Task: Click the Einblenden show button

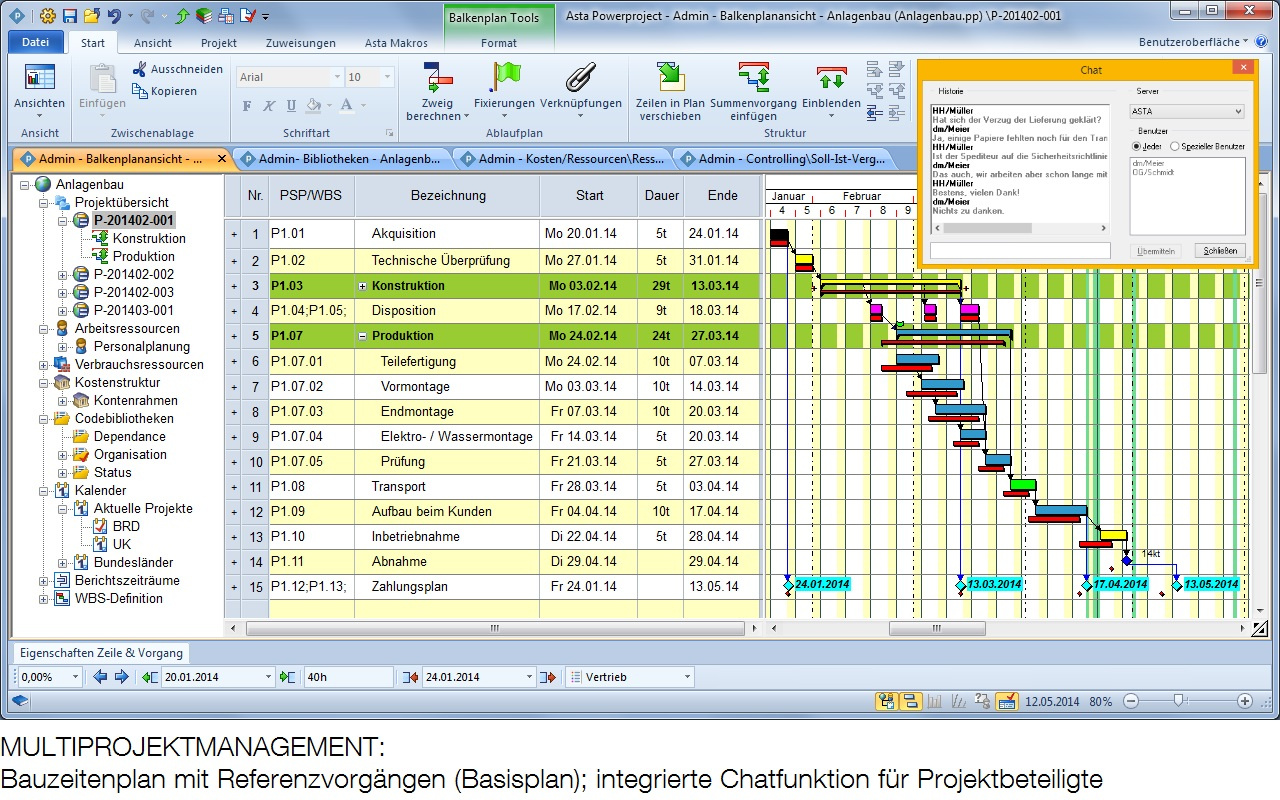Action: pos(831,92)
